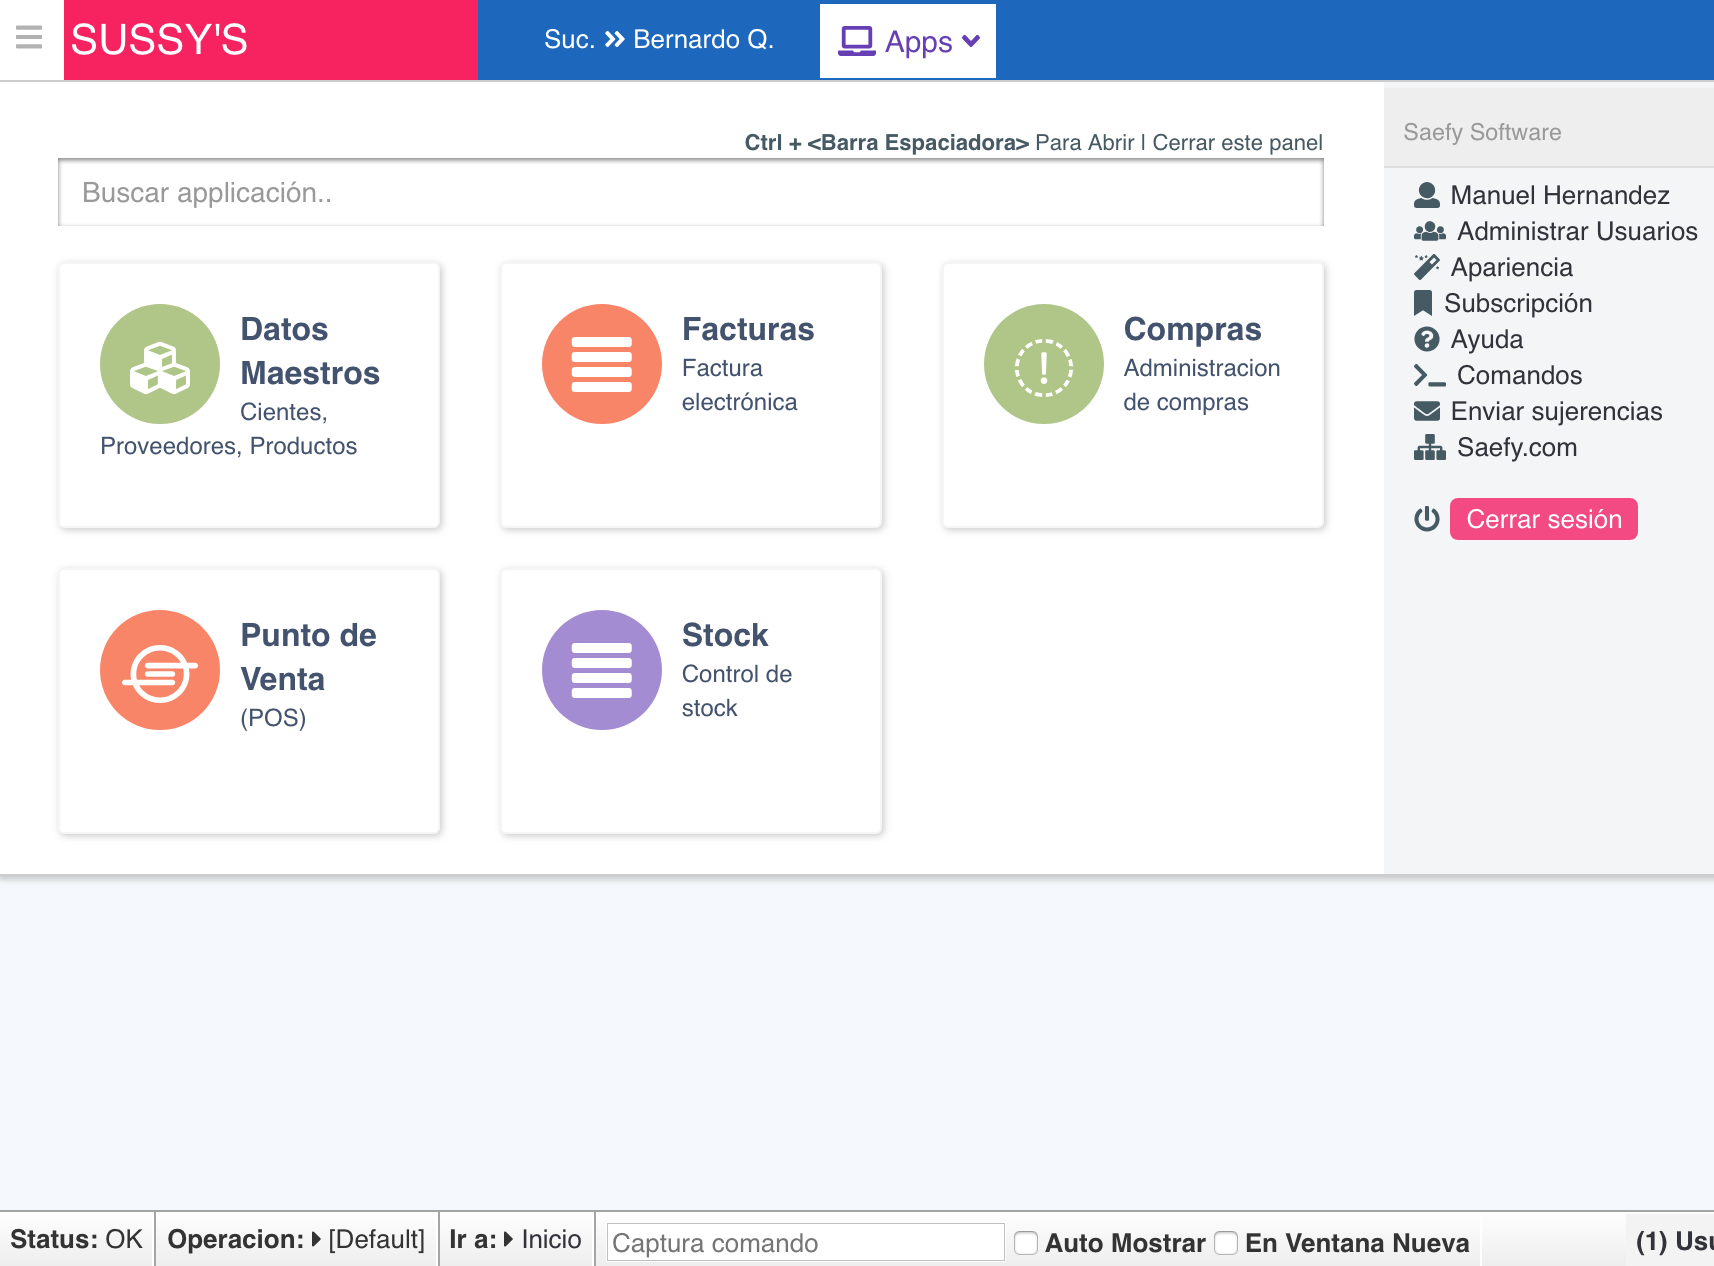Select the Comandos terminal icon
This screenshot has width=1714, height=1266.
point(1428,375)
